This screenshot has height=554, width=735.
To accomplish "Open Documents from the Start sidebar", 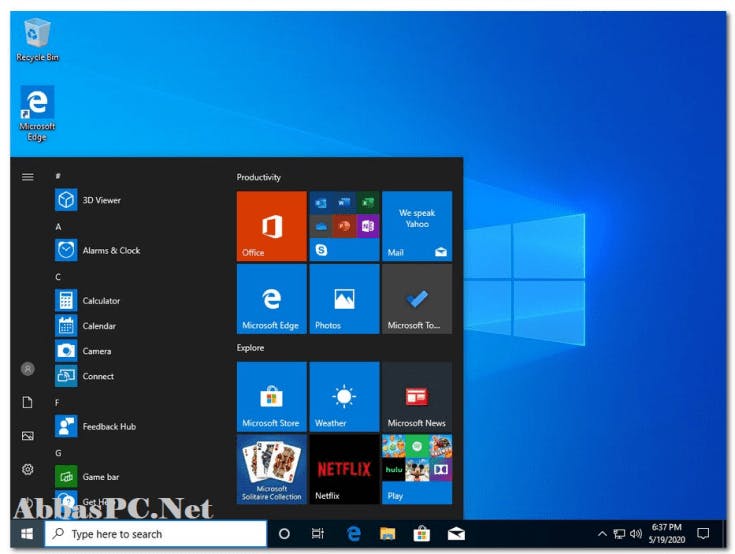I will coord(28,402).
